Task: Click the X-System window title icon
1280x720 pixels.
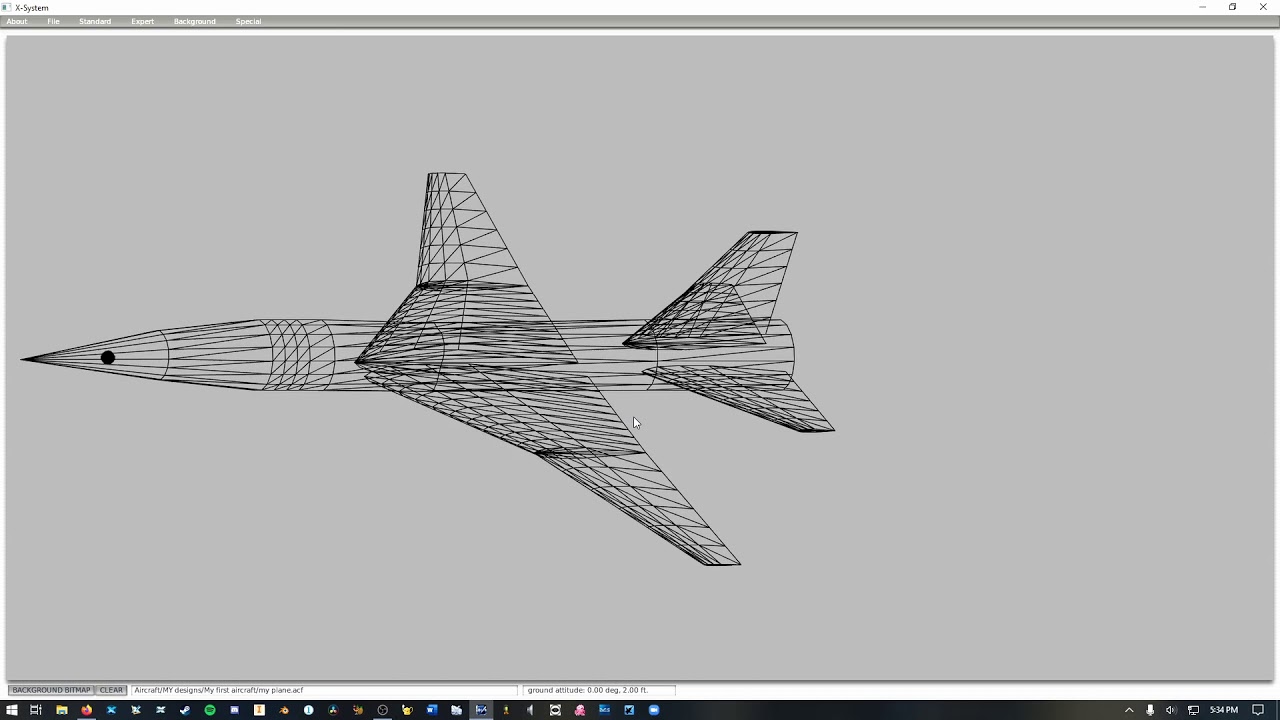Action: click(x=7, y=7)
